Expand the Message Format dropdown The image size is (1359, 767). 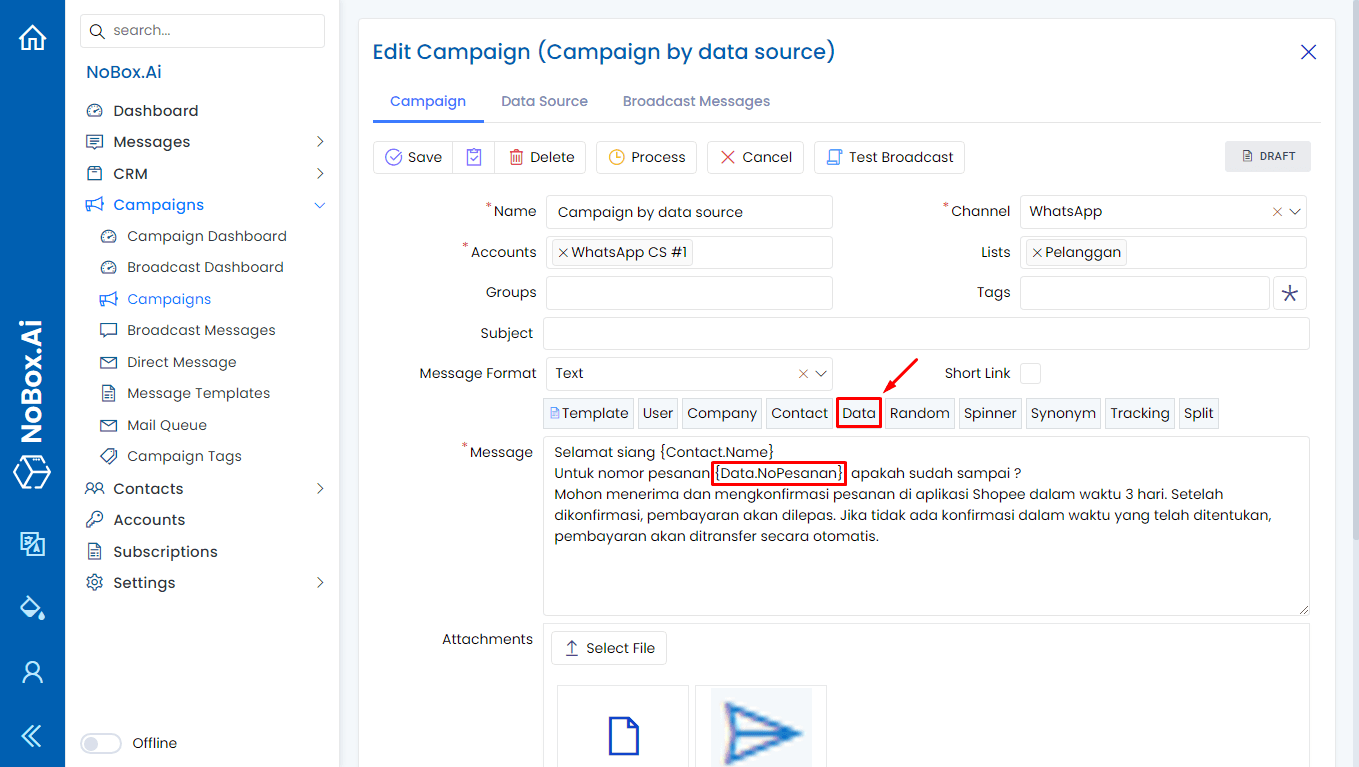tap(822, 373)
